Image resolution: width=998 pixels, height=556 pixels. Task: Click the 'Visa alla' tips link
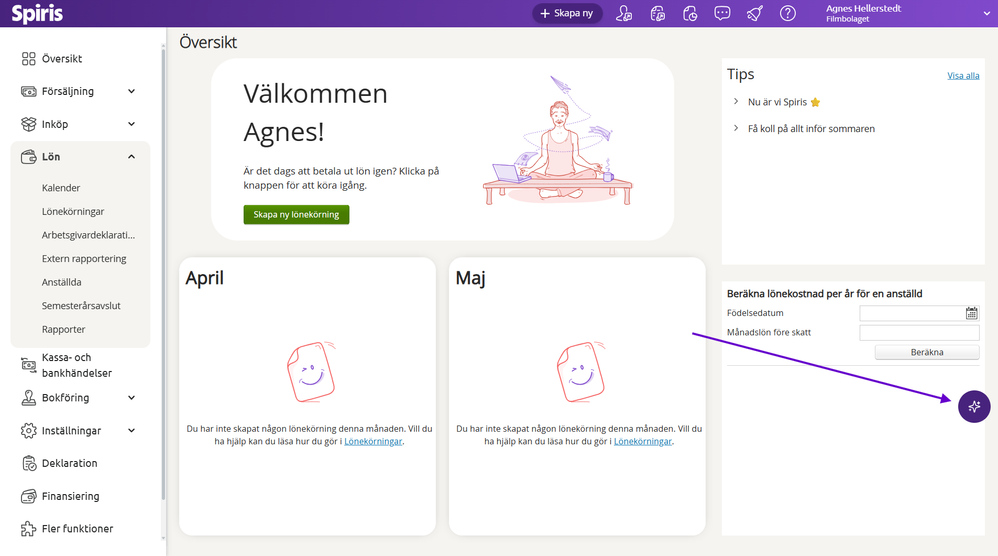(x=963, y=76)
